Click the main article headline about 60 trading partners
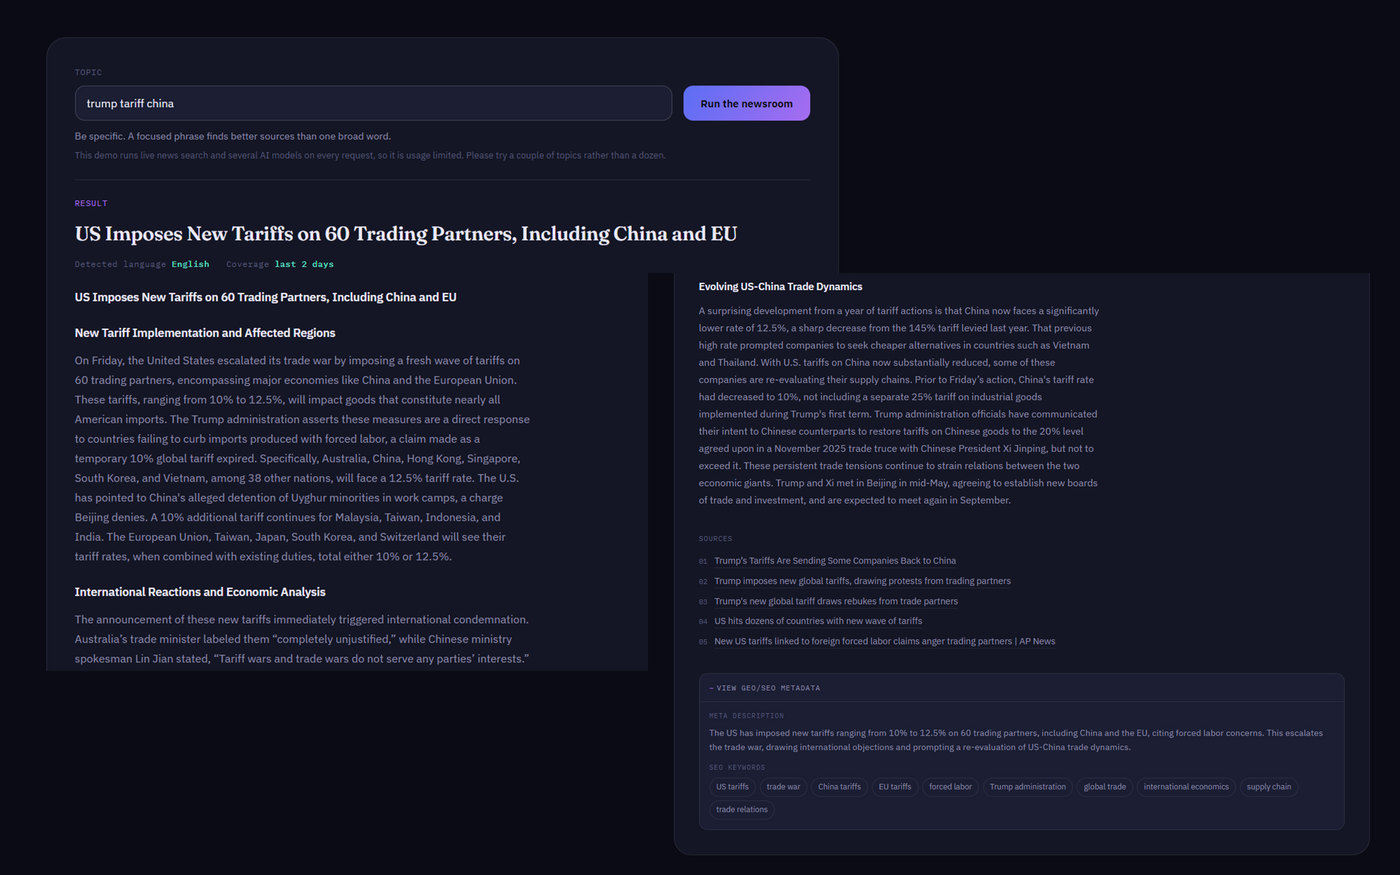 click(x=406, y=234)
